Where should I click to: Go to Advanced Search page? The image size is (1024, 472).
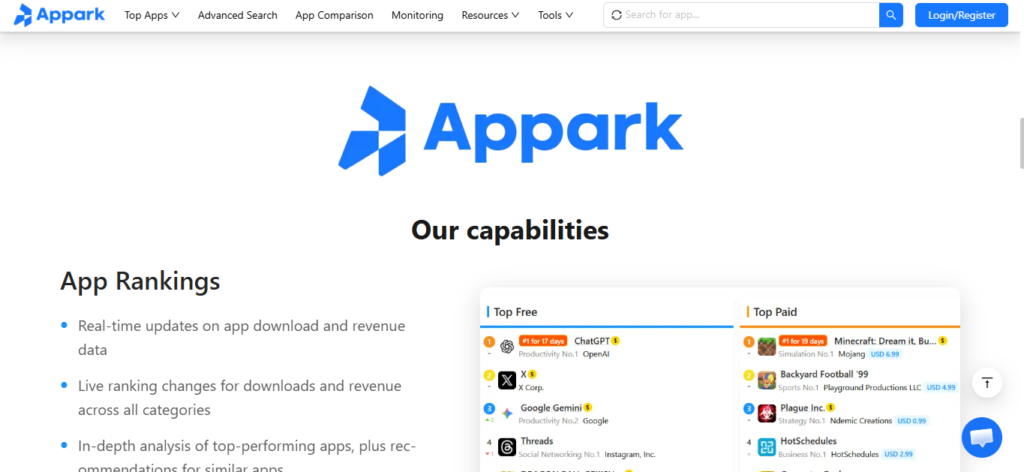(237, 15)
